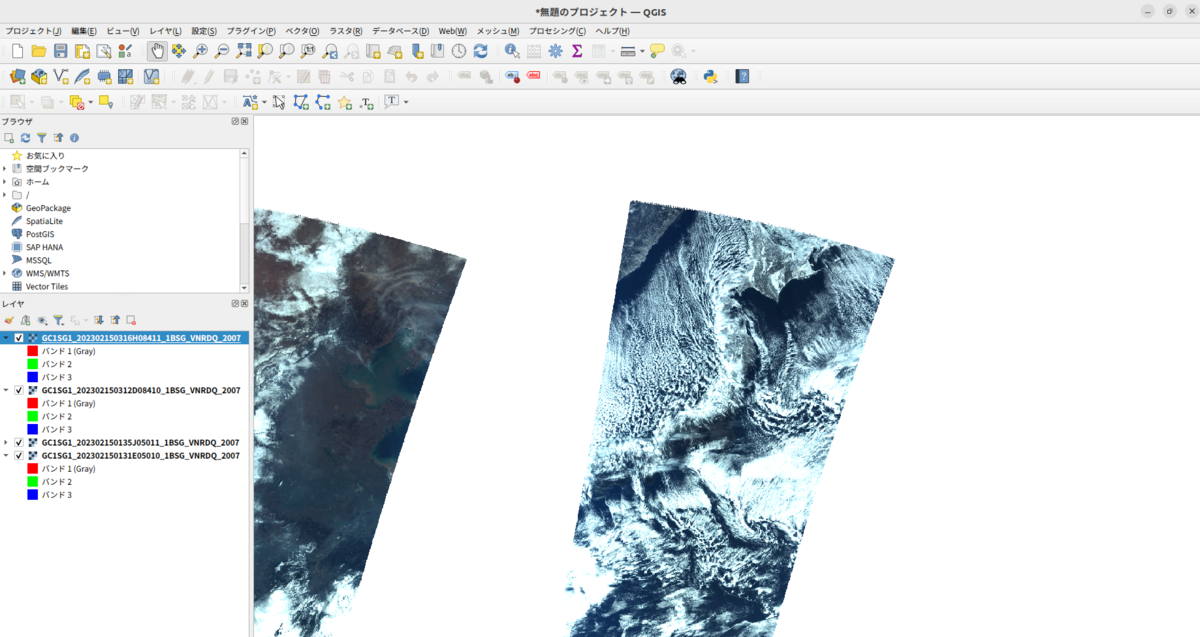Expand 空間ブックマーク in the browser
Viewport: 1200px width, 637px height.
point(5,169)
